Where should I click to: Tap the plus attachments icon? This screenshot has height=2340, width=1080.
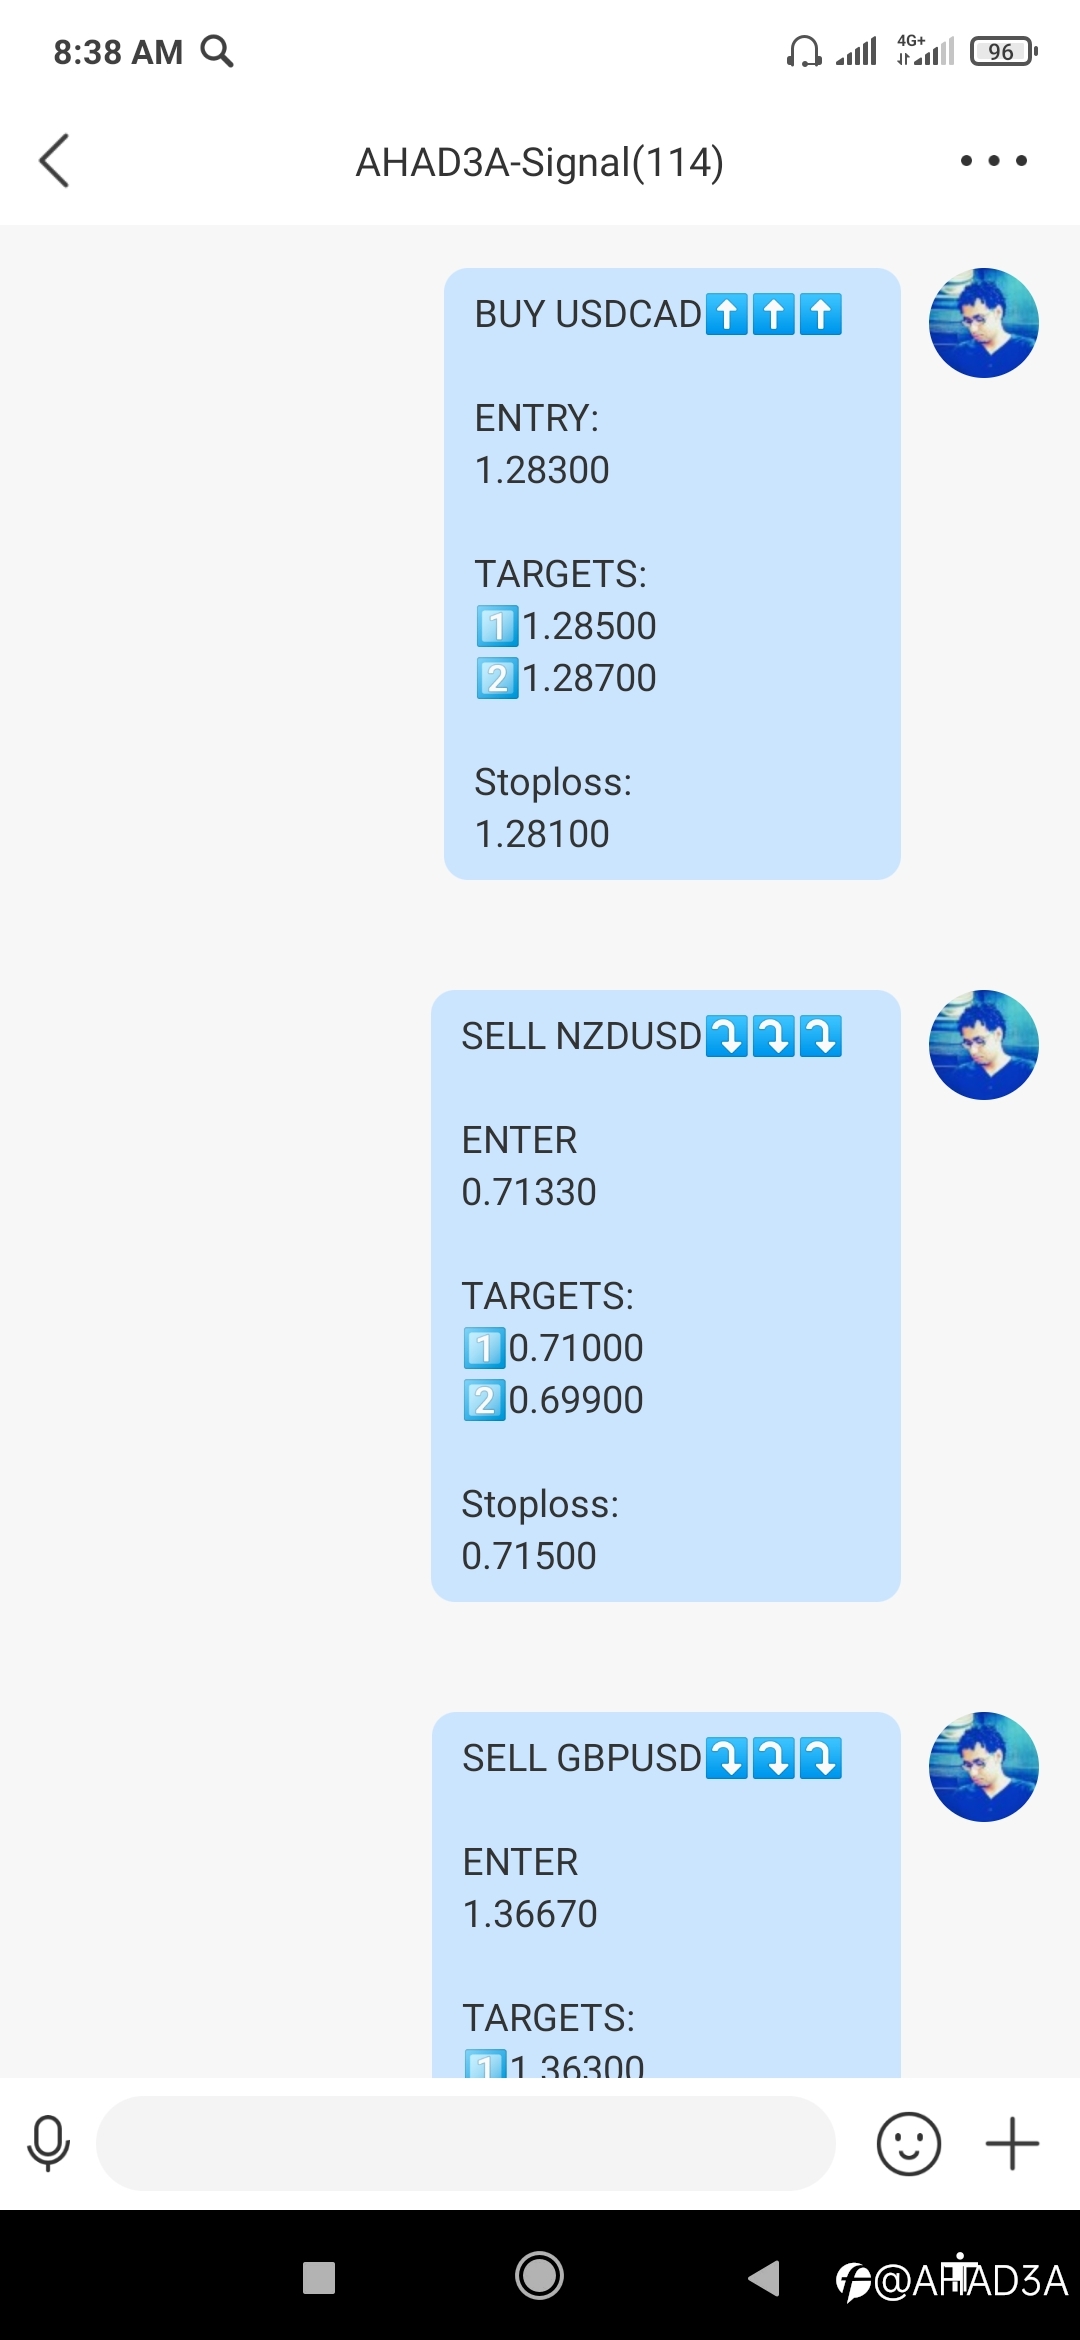[1012, 2144]
